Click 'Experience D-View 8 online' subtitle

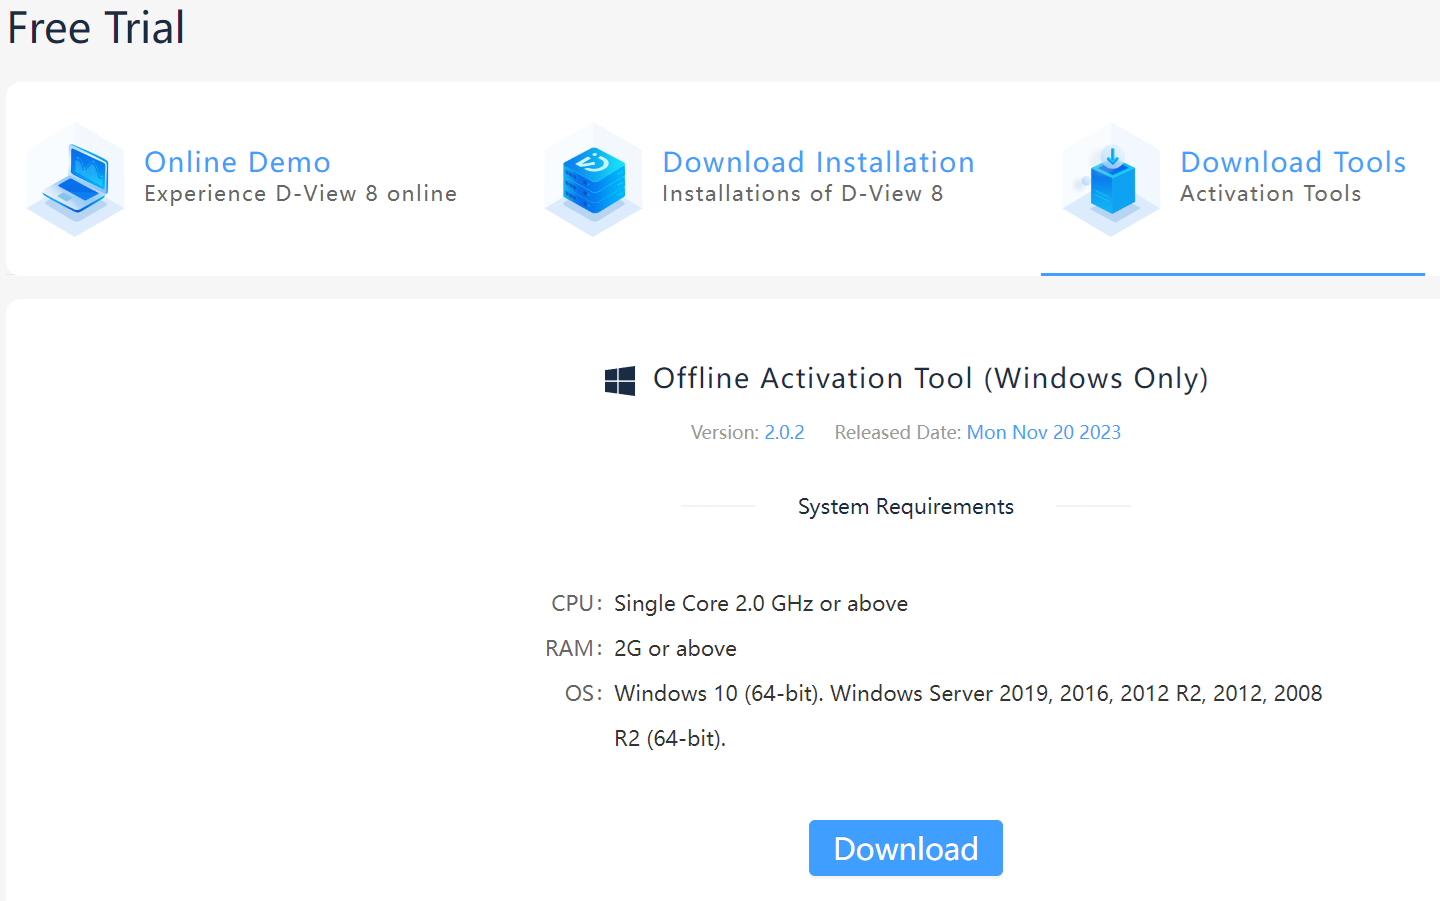301,194
